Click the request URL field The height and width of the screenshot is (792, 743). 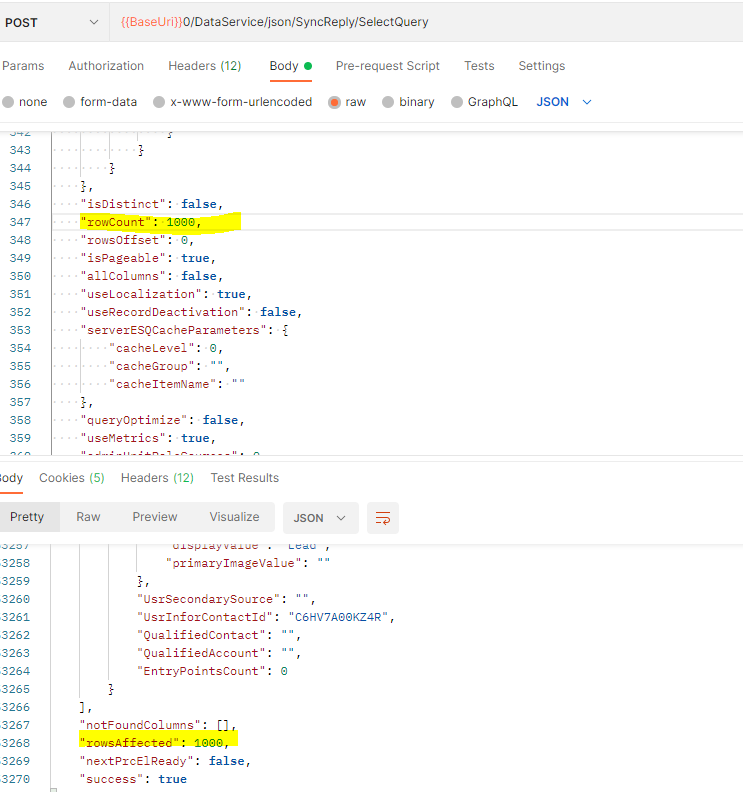pos(426,22)
